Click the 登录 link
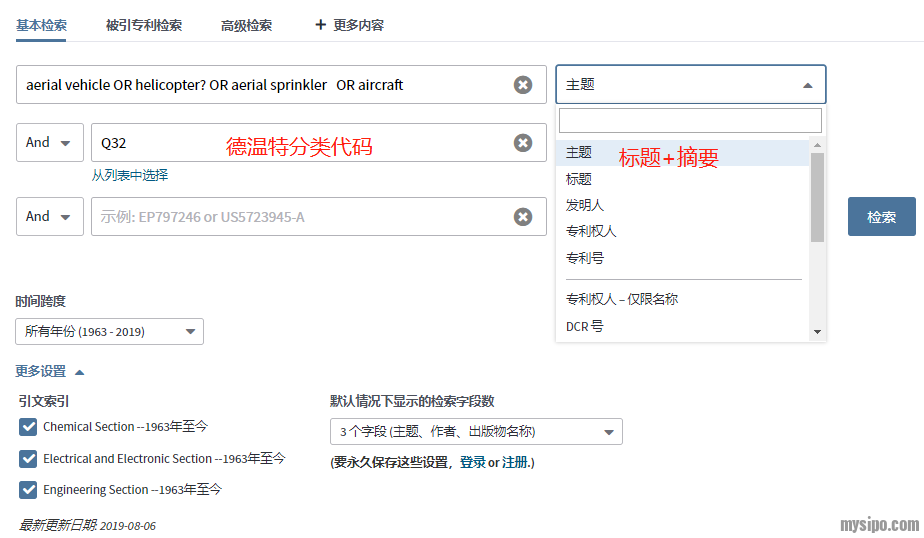 [473, 463]
